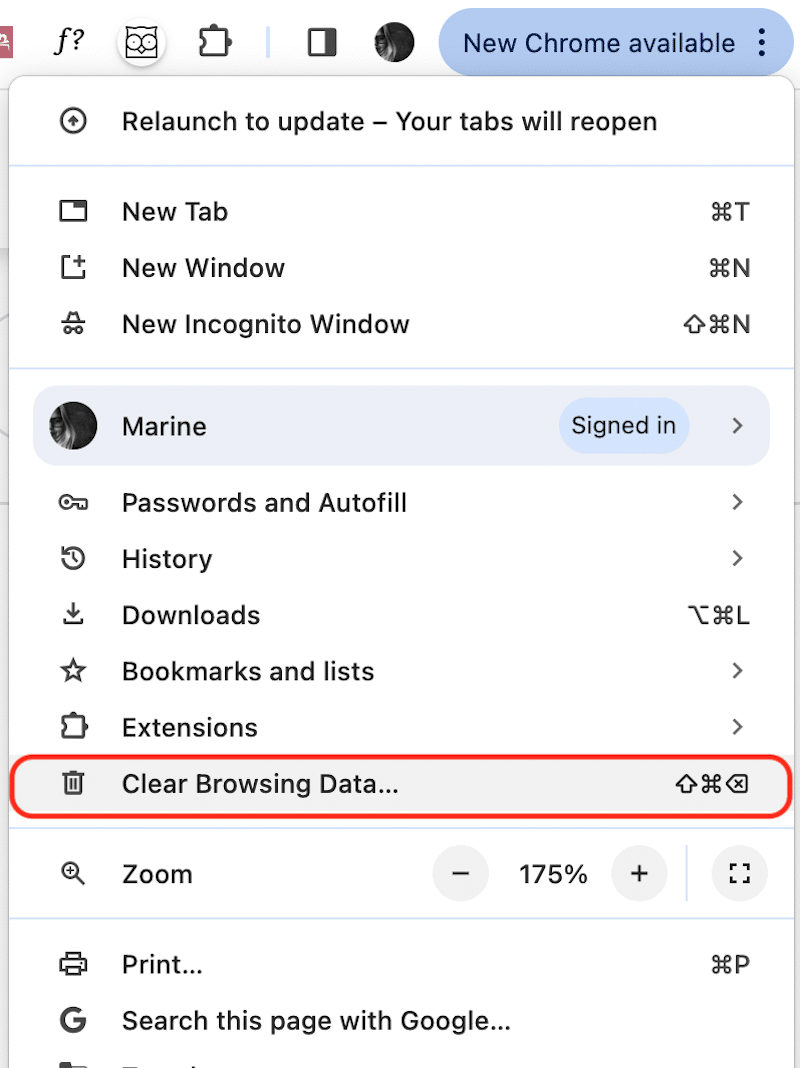Click the Downloads arrow icon

[74, 614]
